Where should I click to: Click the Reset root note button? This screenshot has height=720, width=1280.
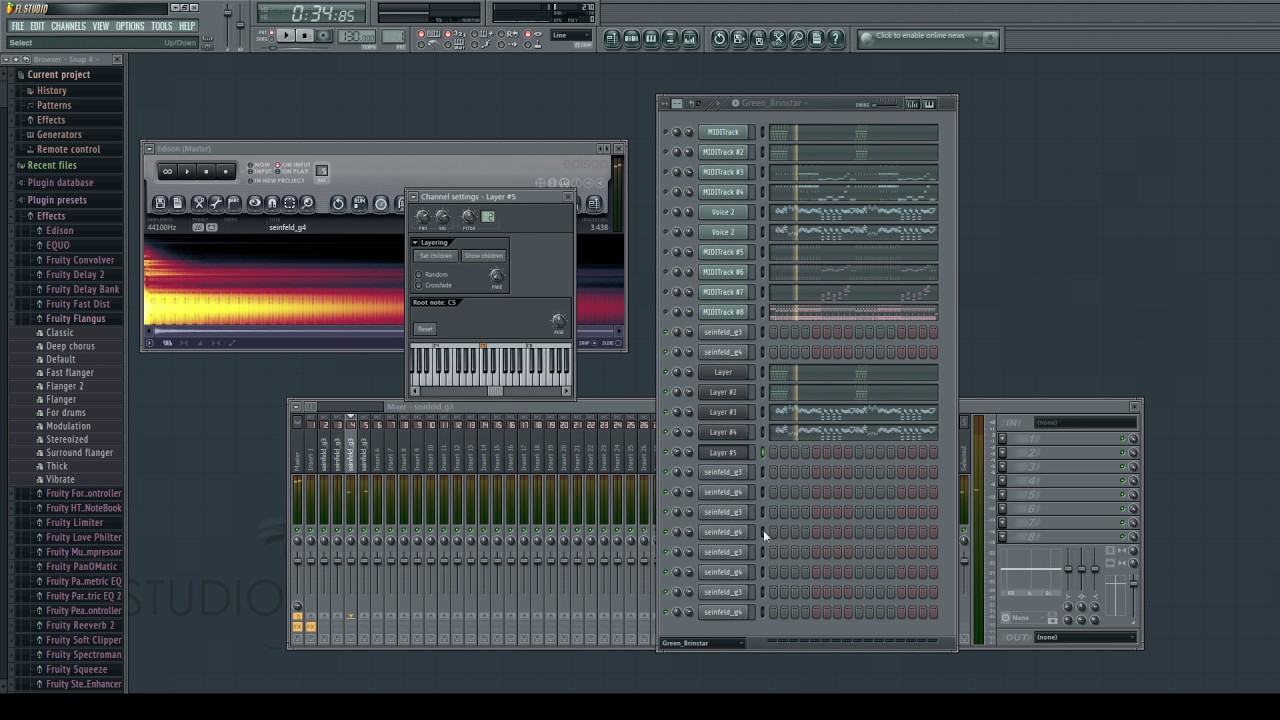(x=425, y=329)
